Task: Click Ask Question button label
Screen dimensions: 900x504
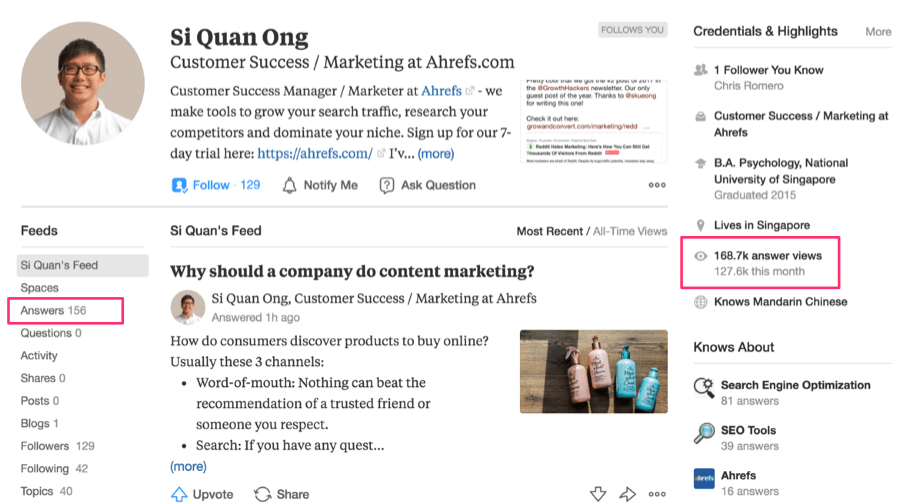Action: (439, 185)
